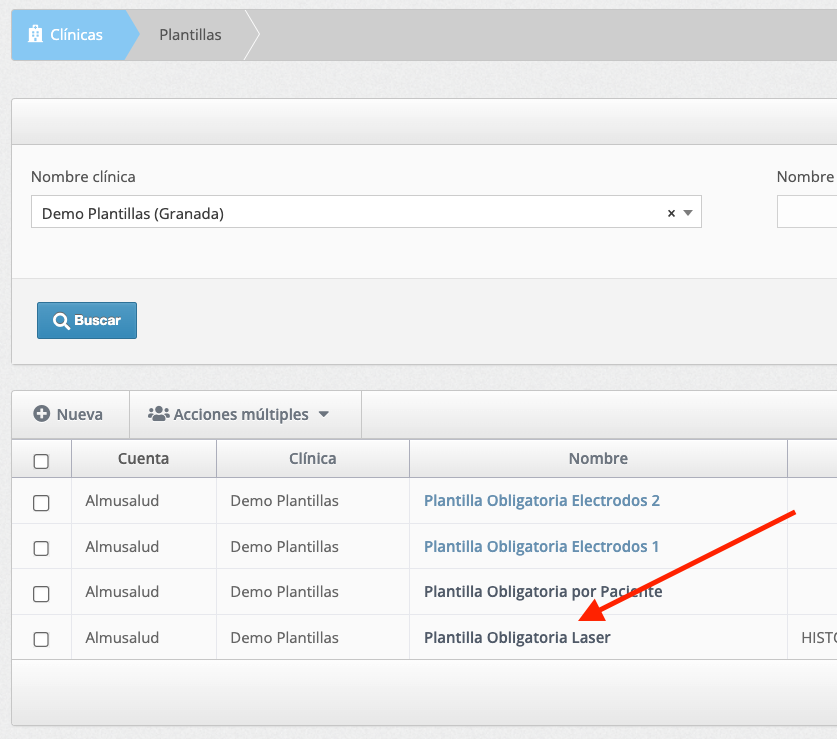
Task: Click Demo Plantillas in the Electrodos 1 row
Action: pos(285,547)
